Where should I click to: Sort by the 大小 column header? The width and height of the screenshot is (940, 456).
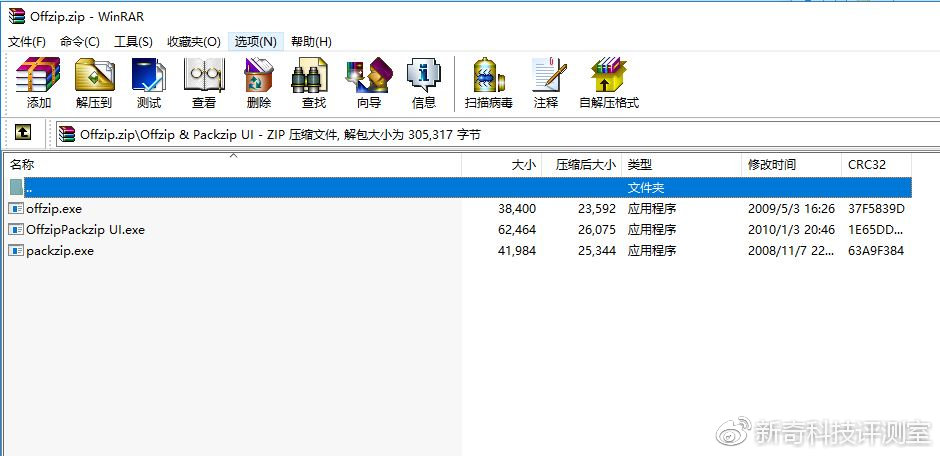click(x=502, y=165)
